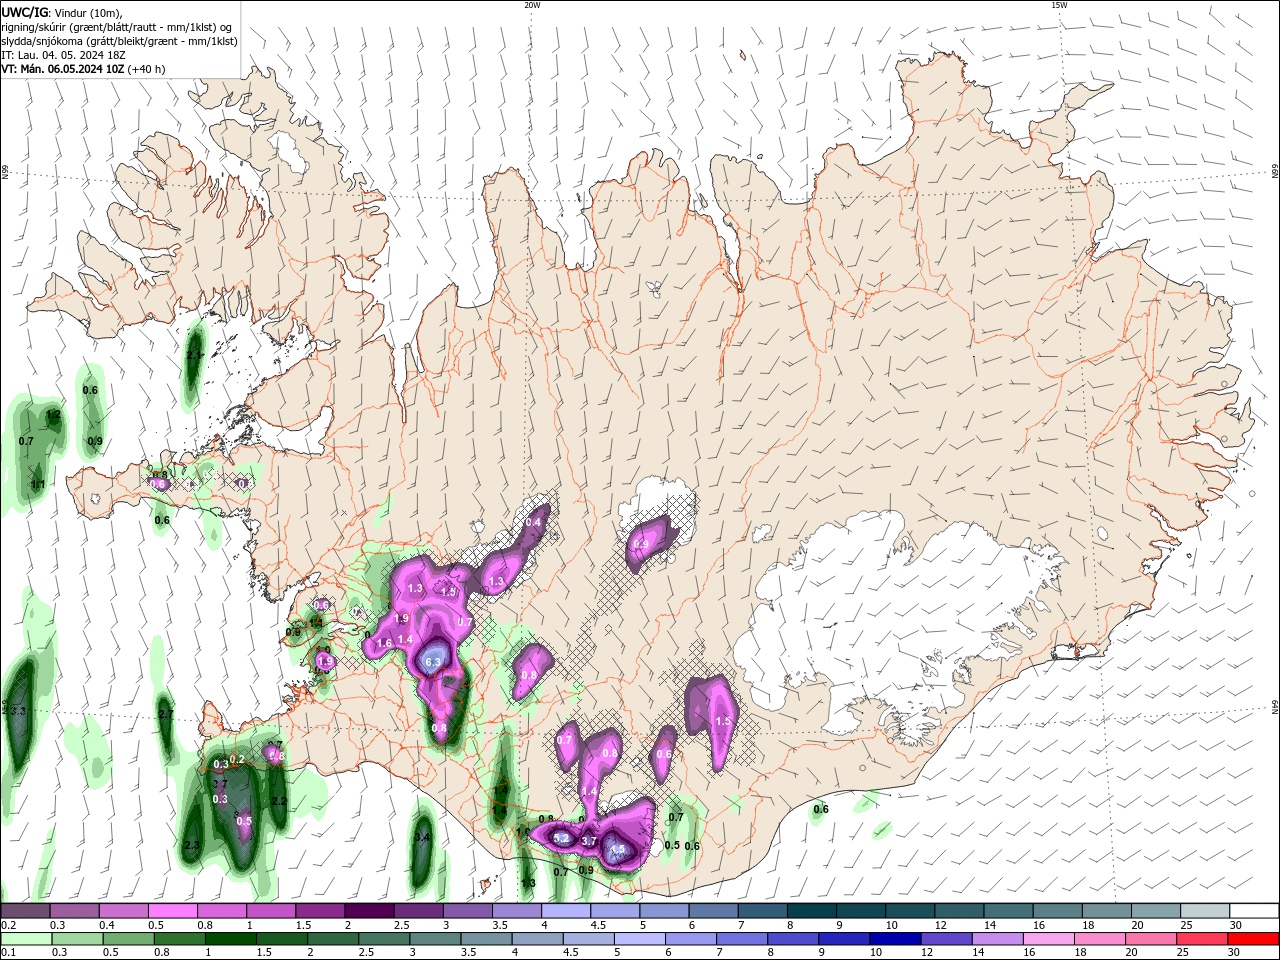
Task: Pick the light pink rain swatch from 16 to 18
Action: 1048,939
